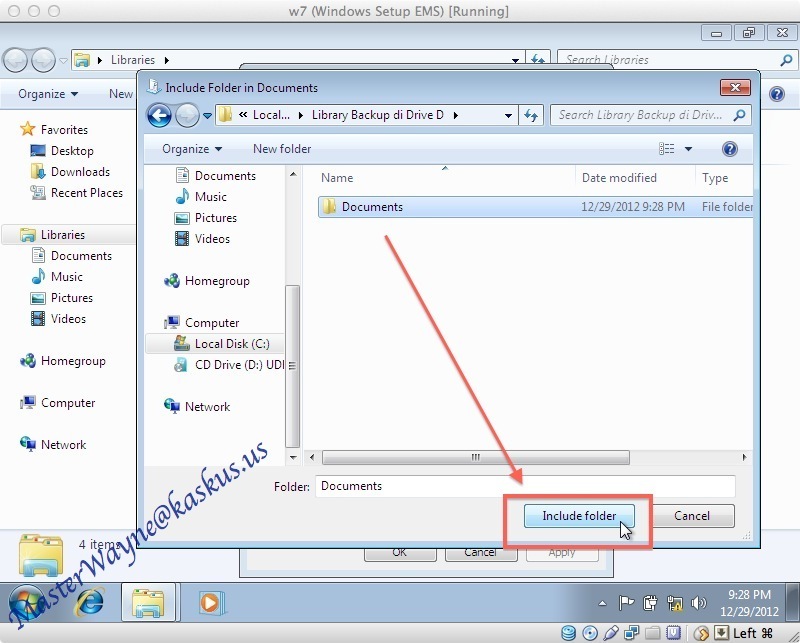Screen dimensions: 800x643
Task: Click New folder in the dialog toolbar
Action: (282, 149)
